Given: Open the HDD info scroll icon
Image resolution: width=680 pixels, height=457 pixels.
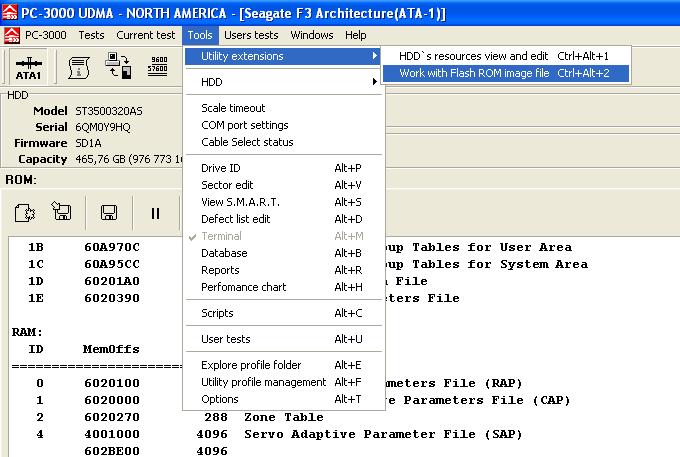Looking at the screenshot, I should pos(79,68).
